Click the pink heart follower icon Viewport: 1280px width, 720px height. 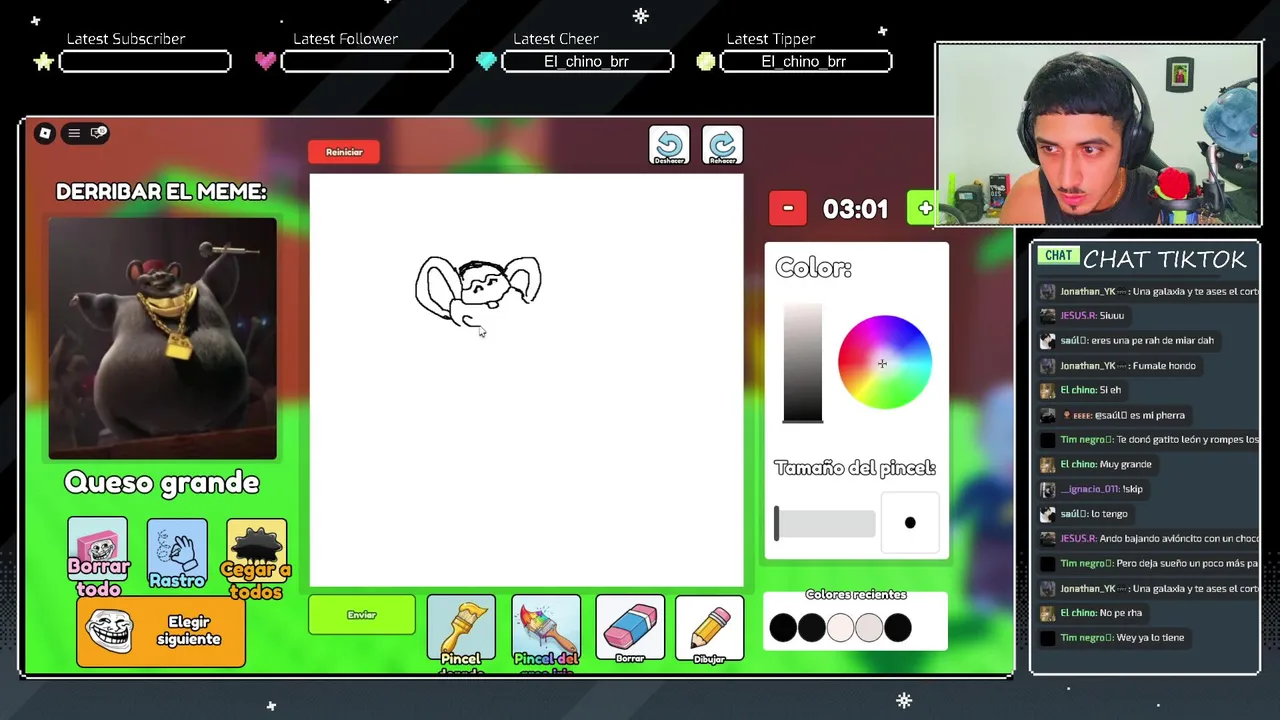click(265, 61)
